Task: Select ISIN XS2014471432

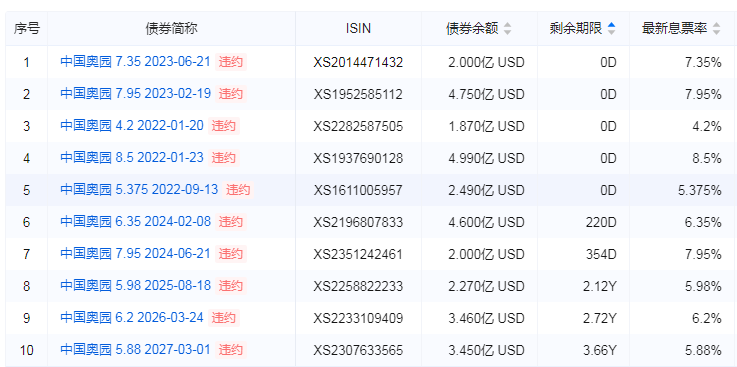Action: (358, 62)
